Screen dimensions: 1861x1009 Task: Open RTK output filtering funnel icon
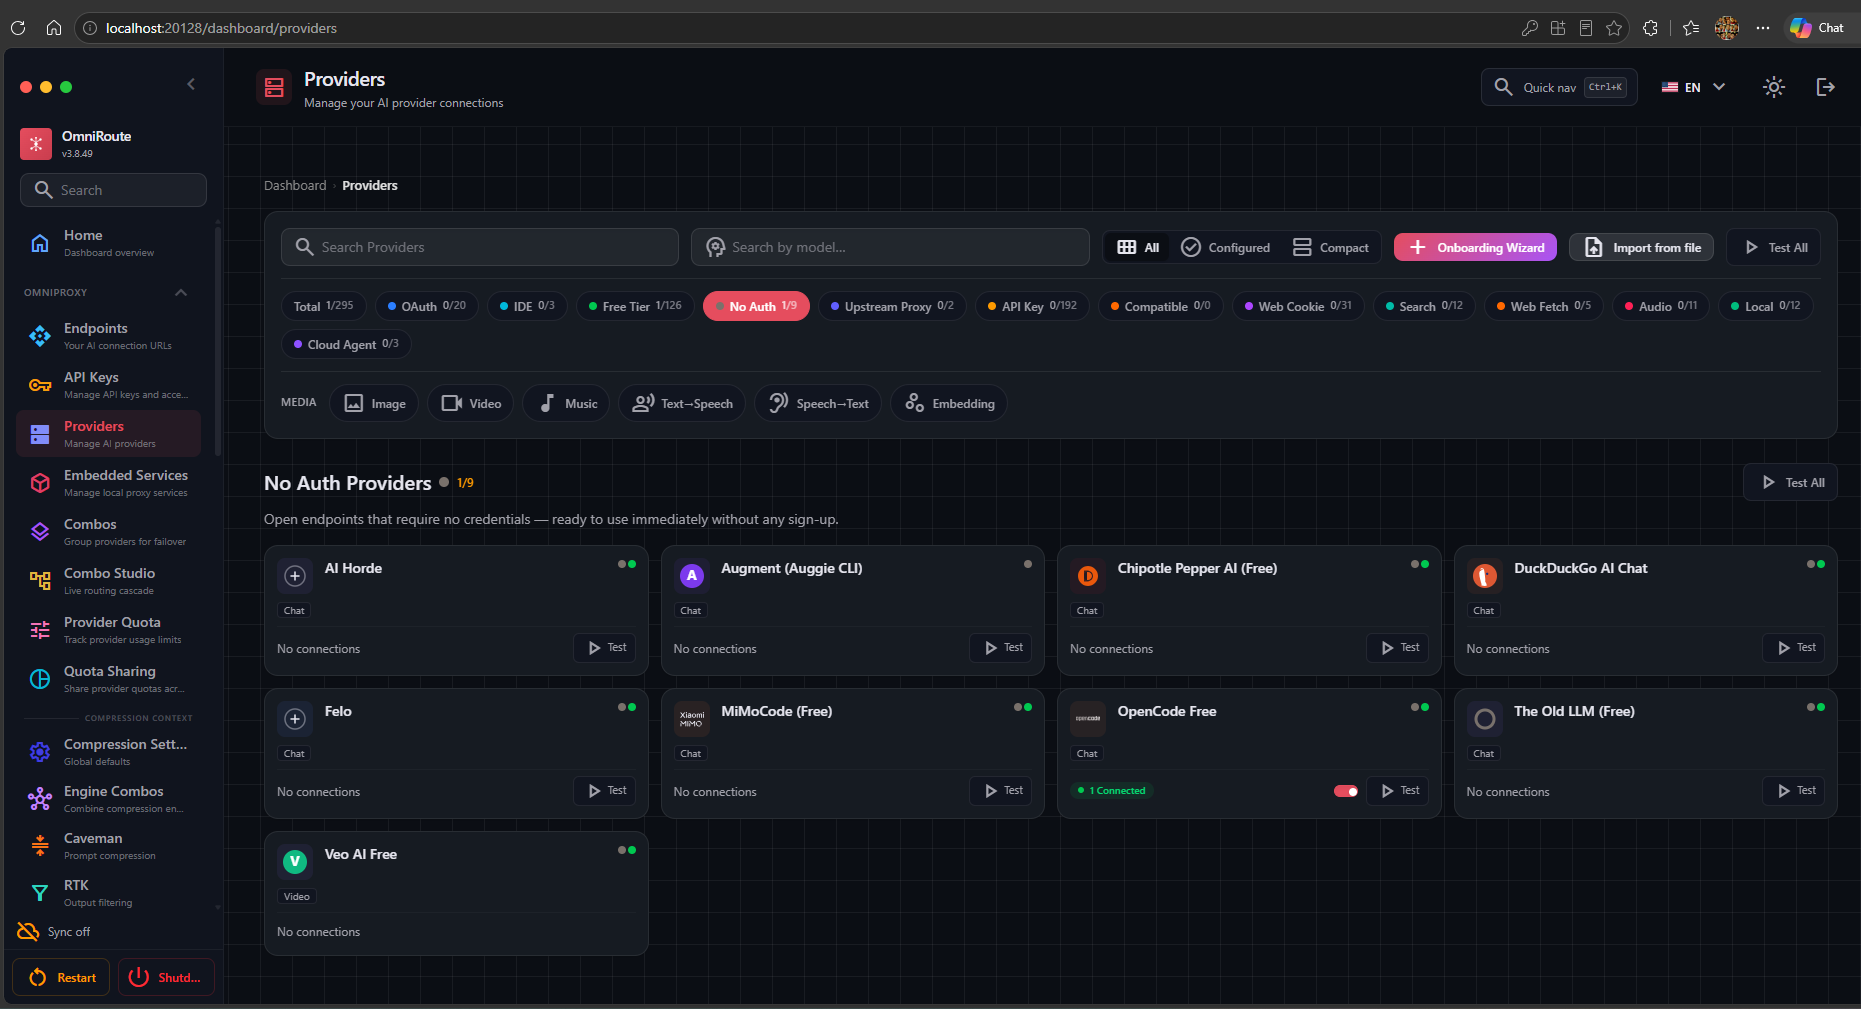tap(40, 893)
